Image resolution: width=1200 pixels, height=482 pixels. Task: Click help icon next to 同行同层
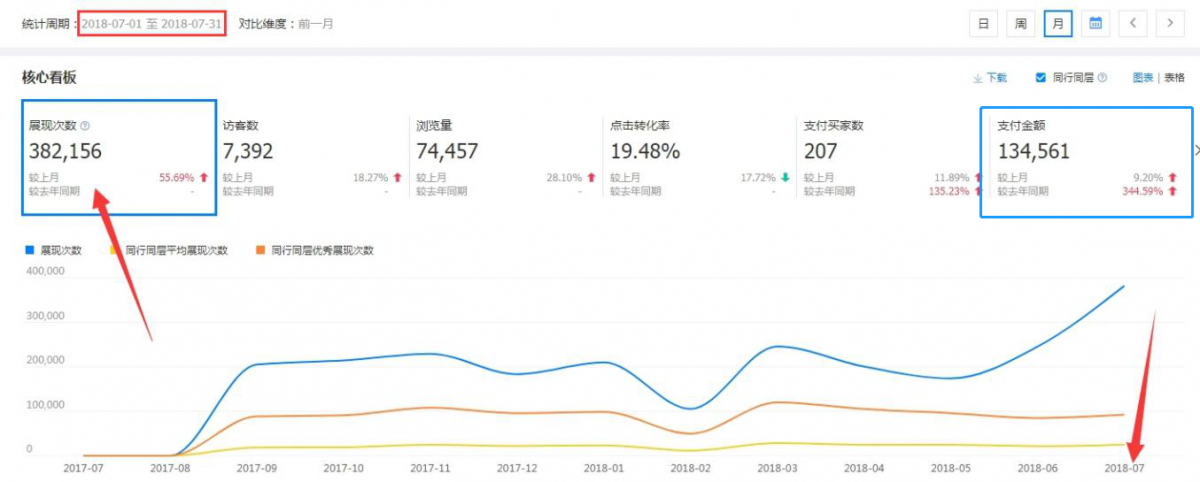[x=1102, y=78]
